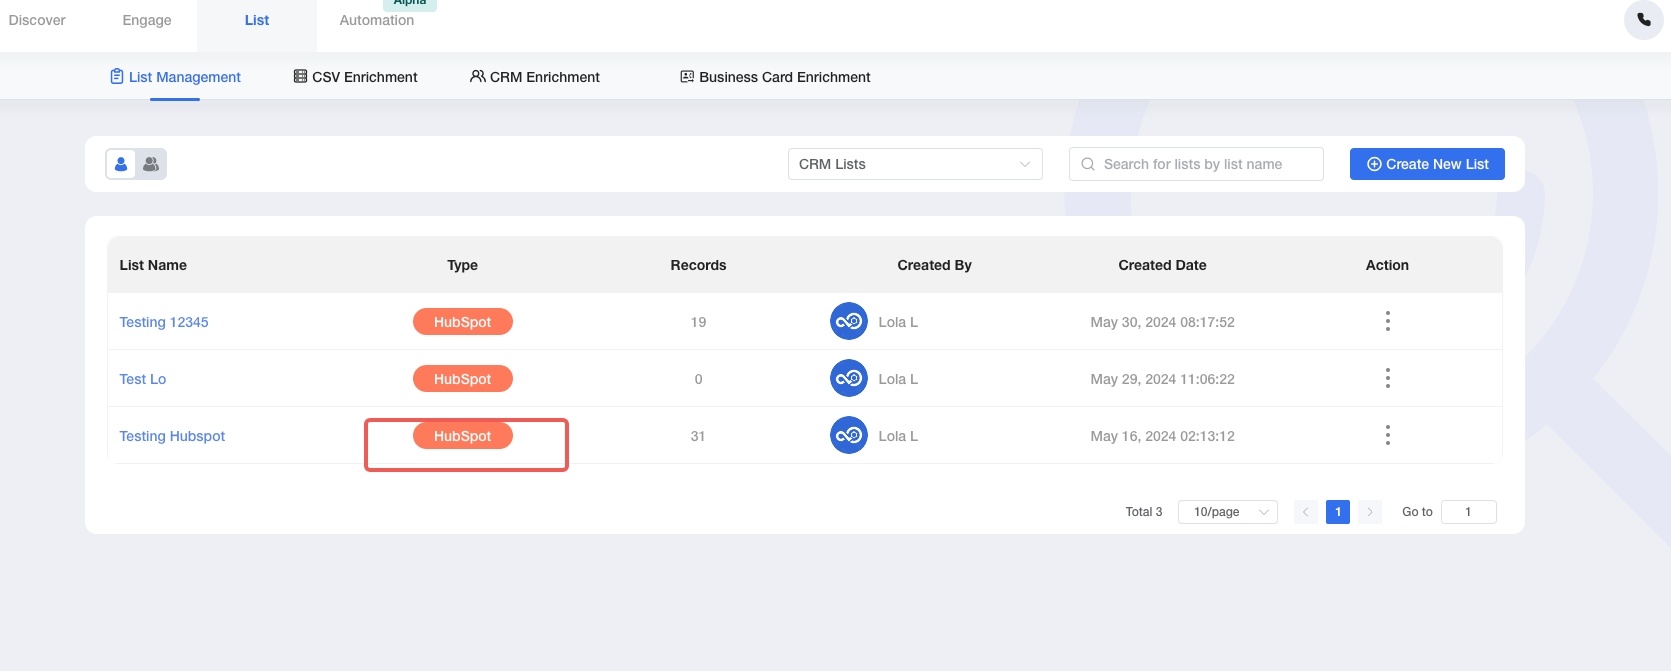1671x671 pixels.
Task: Open the Testing 12345 list
Action: tap(164, 322)
